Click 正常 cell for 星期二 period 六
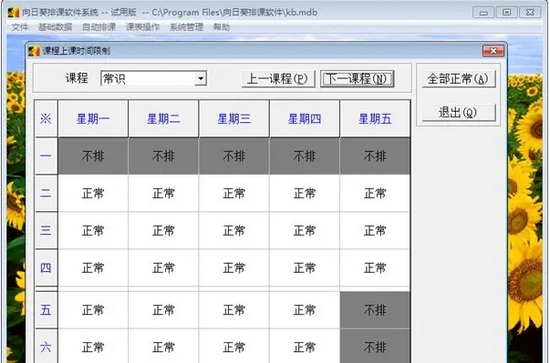550x363 pixels. (163, 347)
